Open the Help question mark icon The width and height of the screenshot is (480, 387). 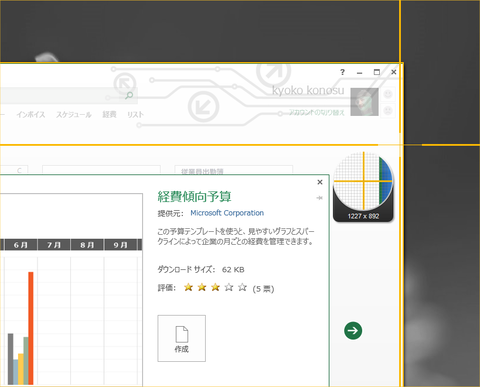[x=342, y=72]
